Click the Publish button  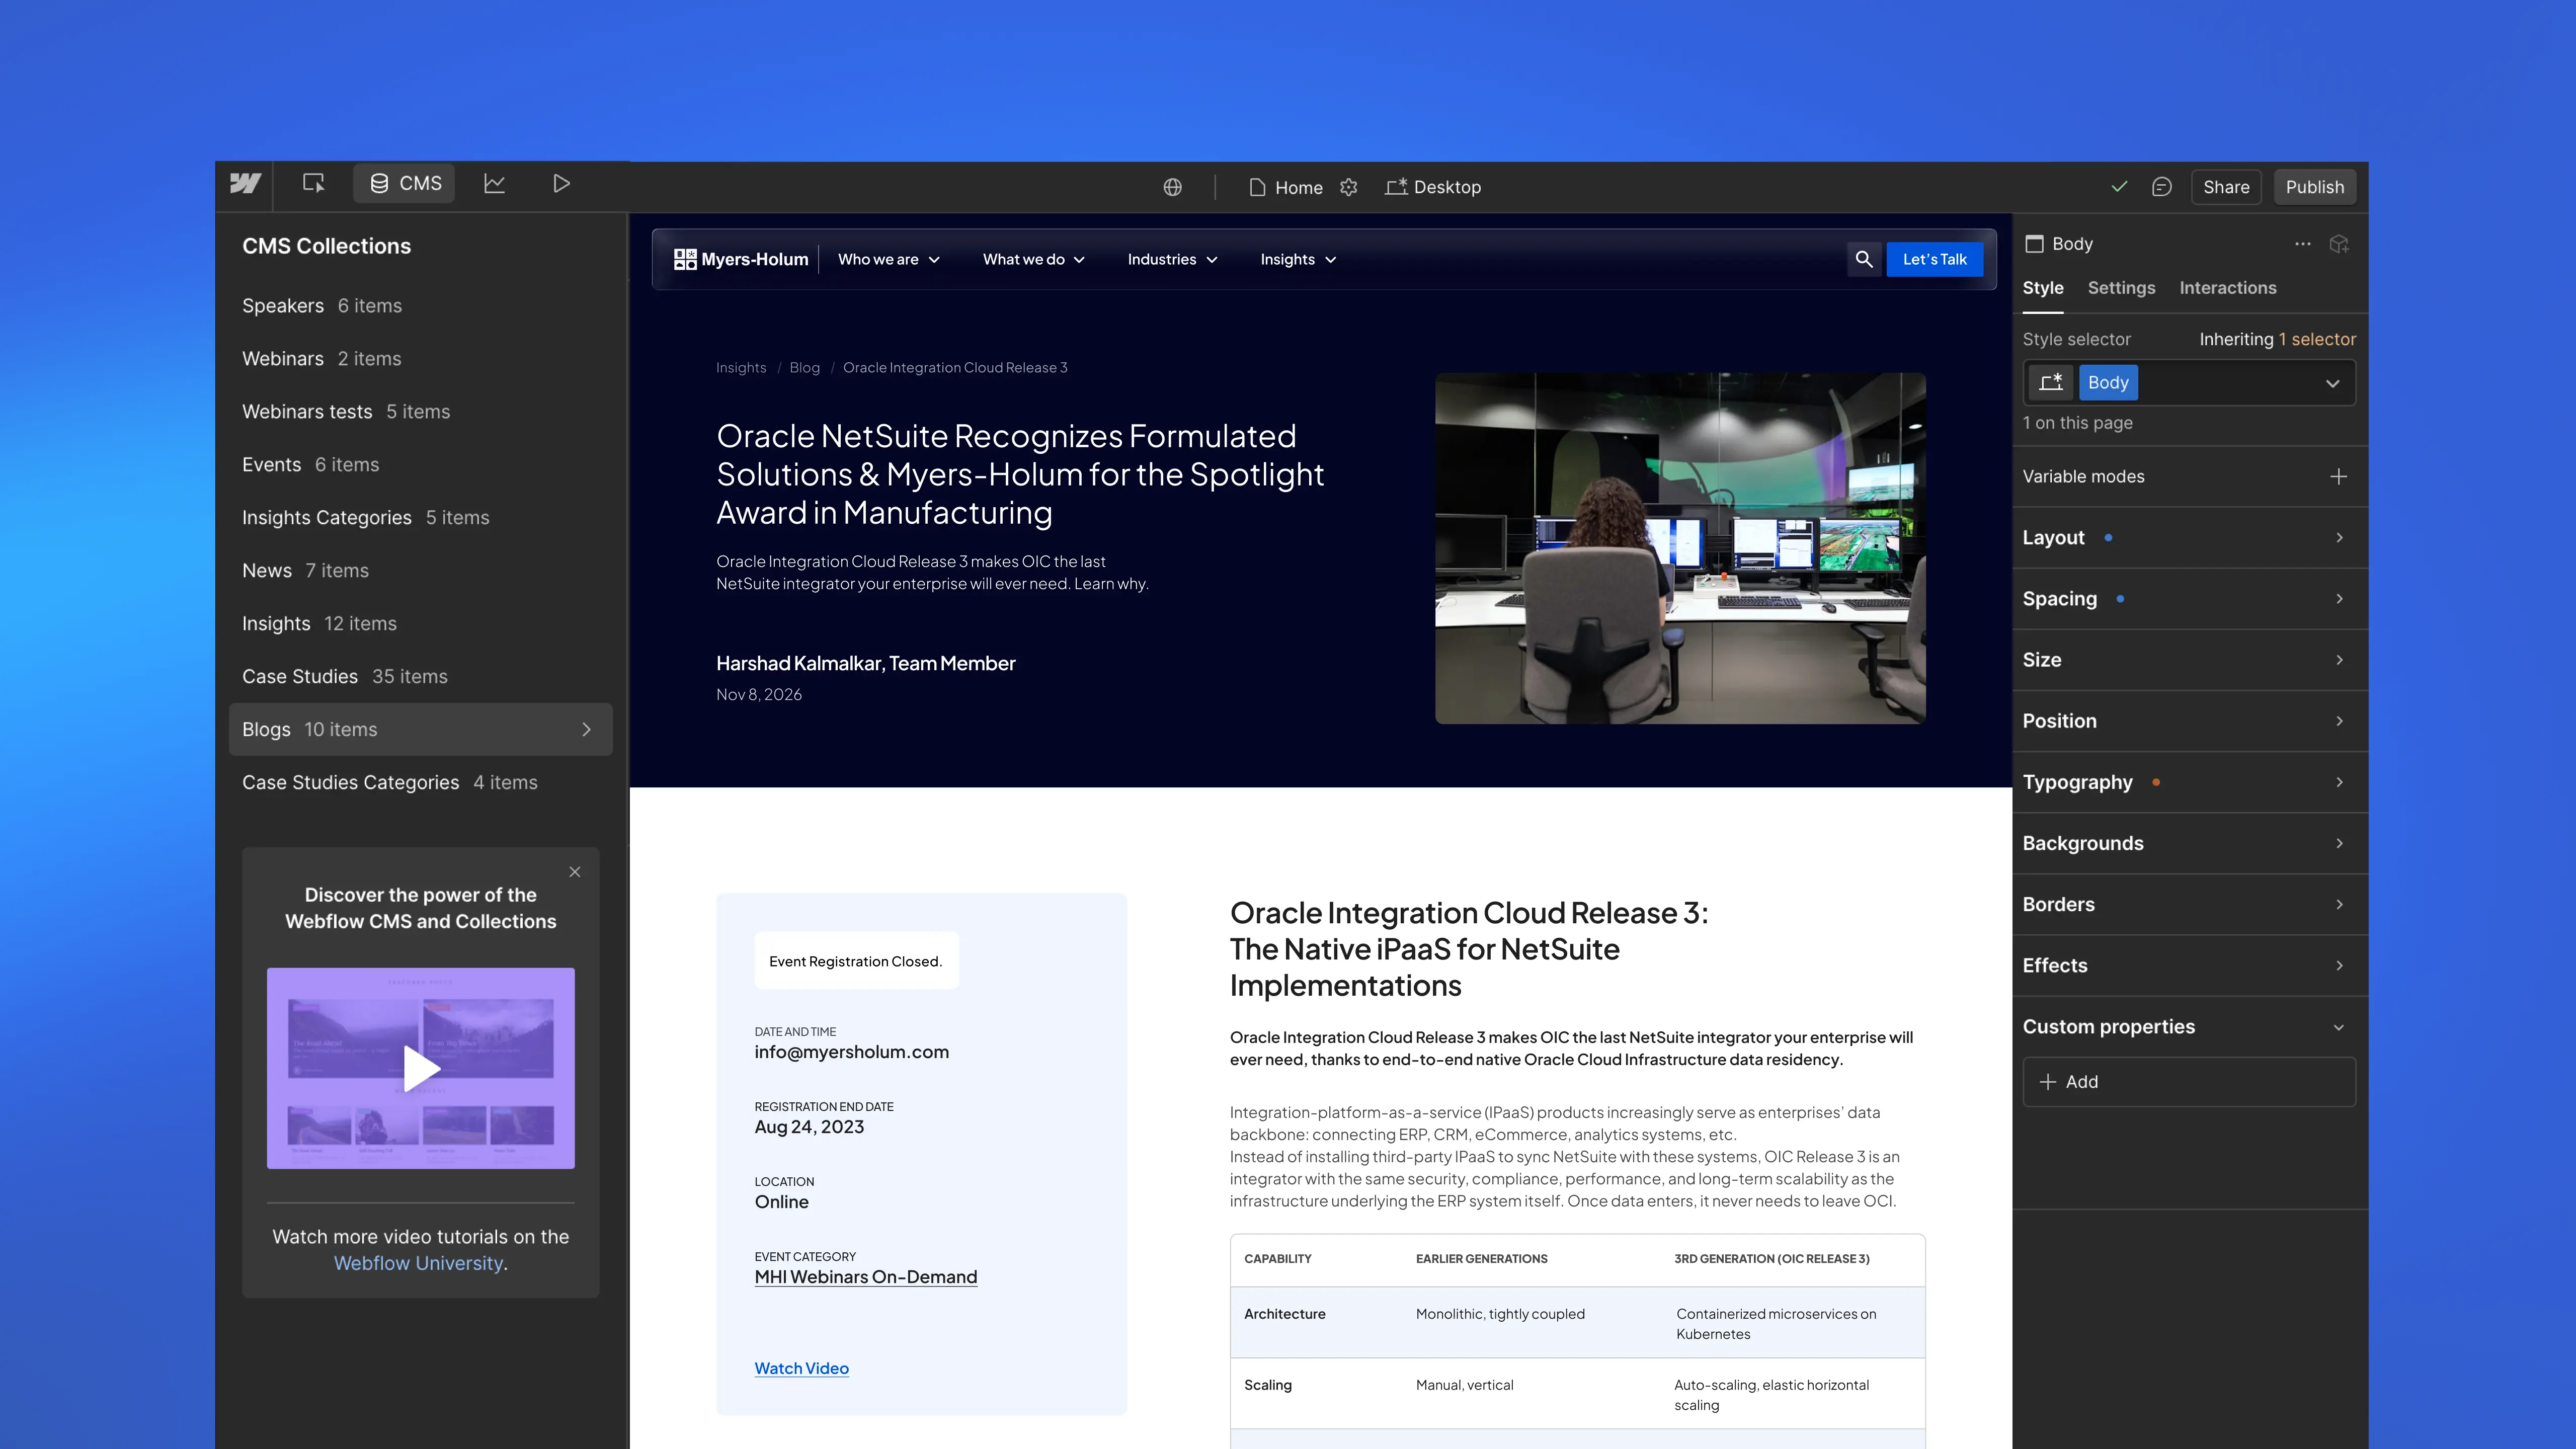2314,187
